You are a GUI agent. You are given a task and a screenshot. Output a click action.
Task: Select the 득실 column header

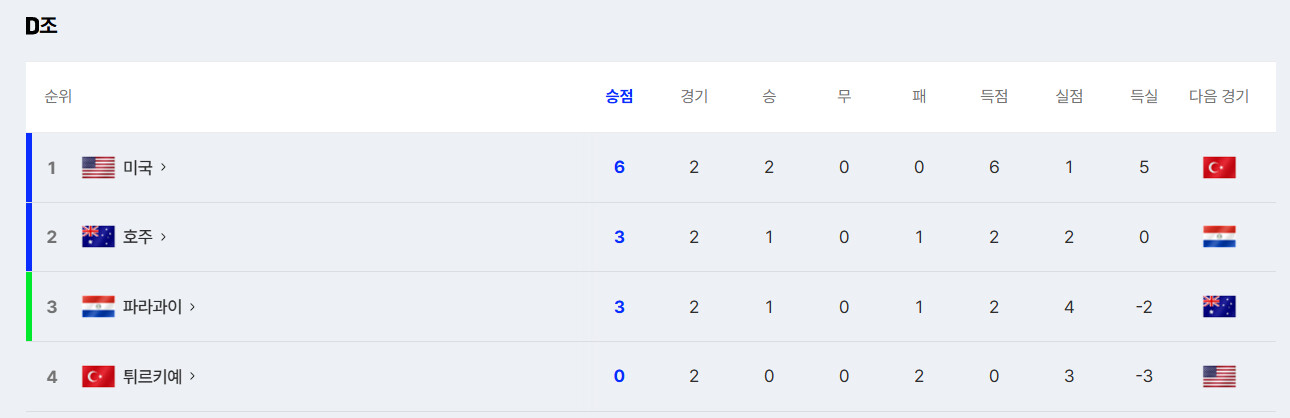[x=1144, y=97]
